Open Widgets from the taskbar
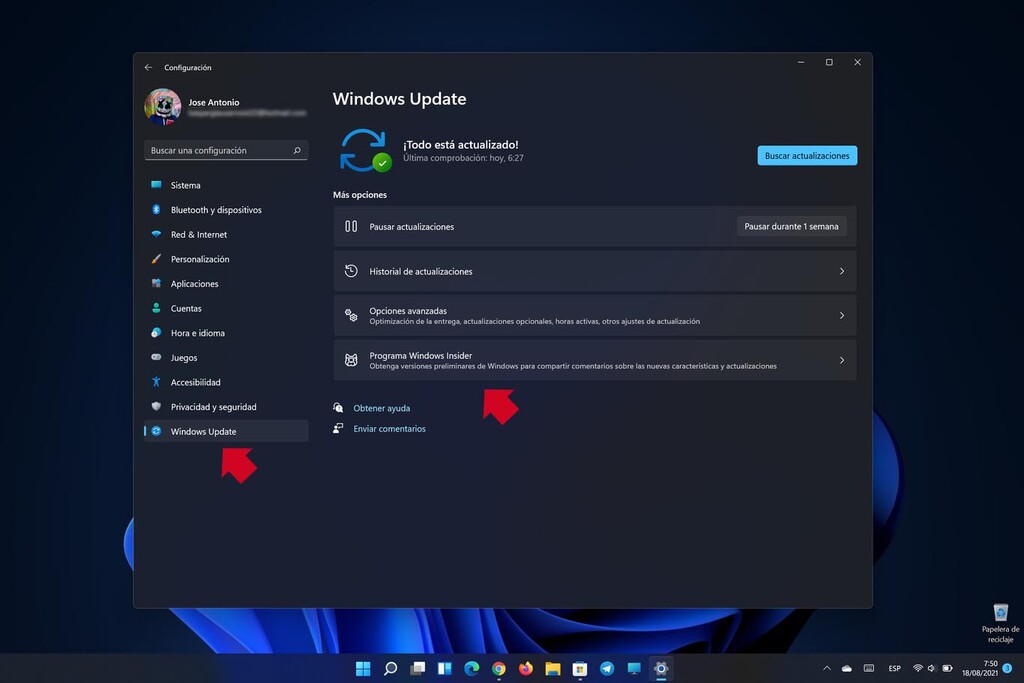 445,668
